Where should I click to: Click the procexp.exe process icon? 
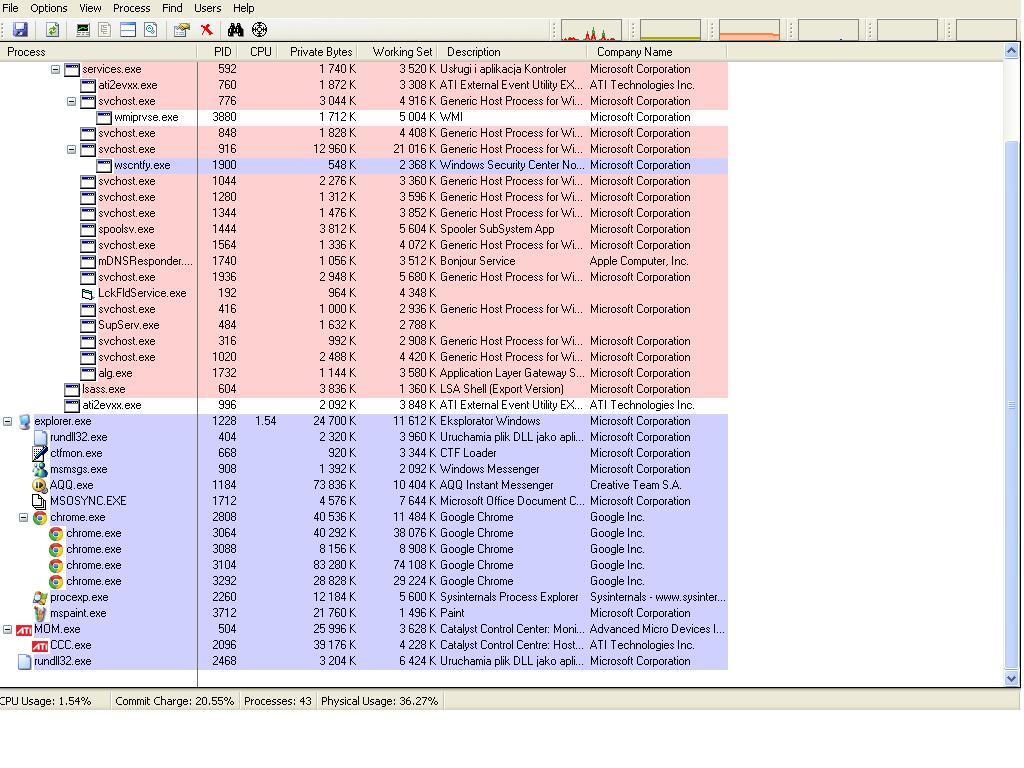tap(40, 598)
